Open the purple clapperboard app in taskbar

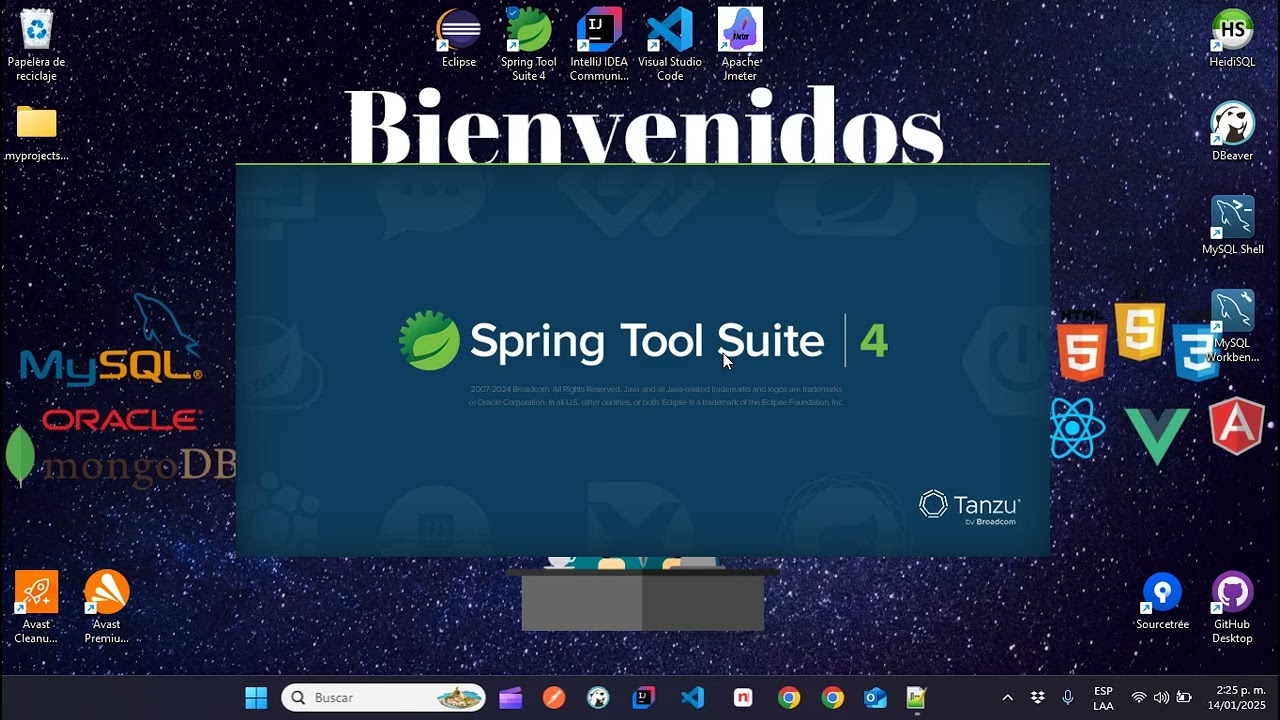point(511,698)
